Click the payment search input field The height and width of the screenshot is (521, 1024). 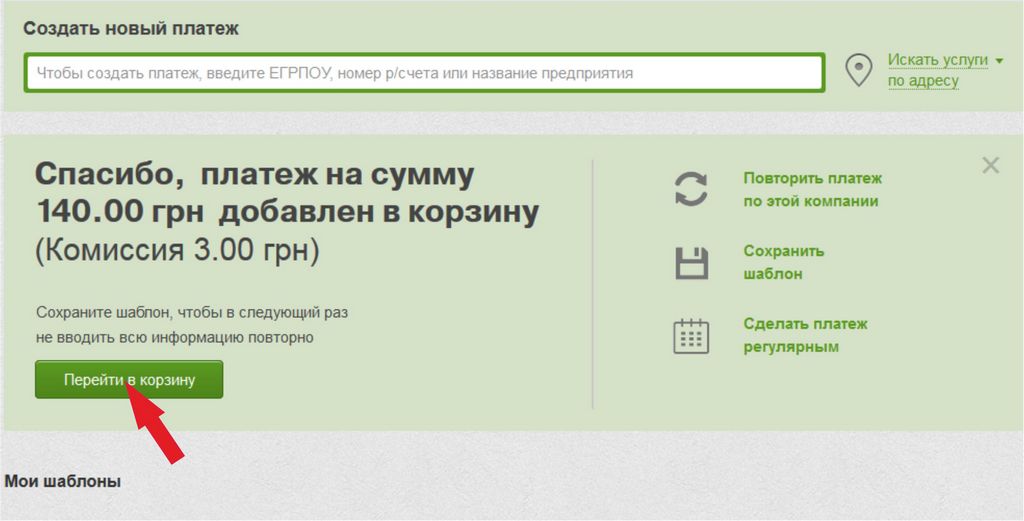(424, 72)
